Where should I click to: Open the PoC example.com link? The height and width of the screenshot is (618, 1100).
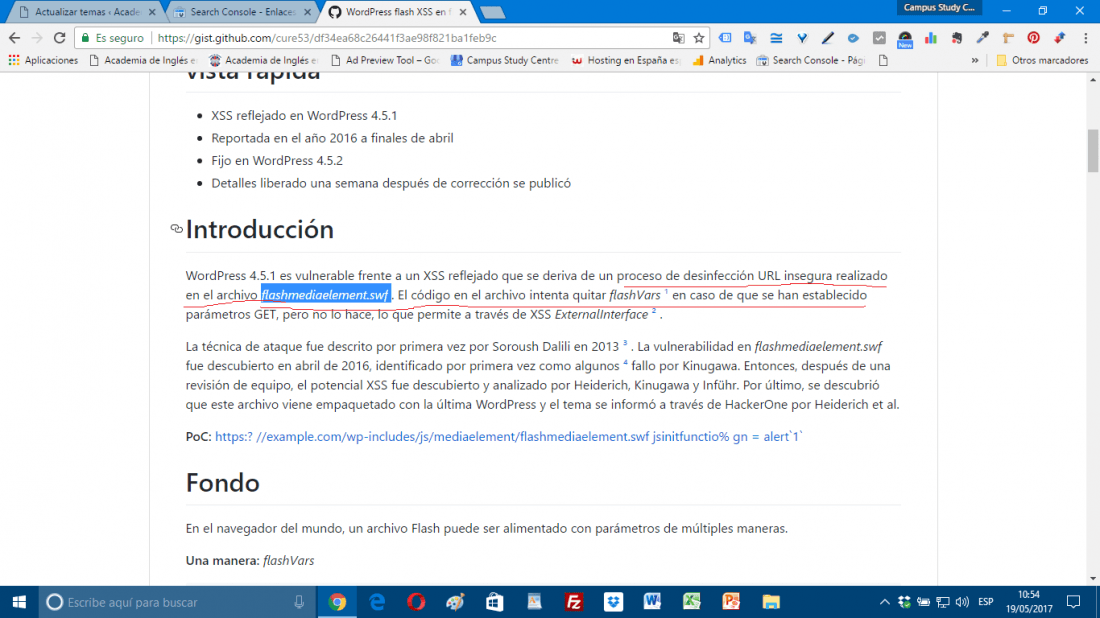pyautogui.click(x=509, y=436)
